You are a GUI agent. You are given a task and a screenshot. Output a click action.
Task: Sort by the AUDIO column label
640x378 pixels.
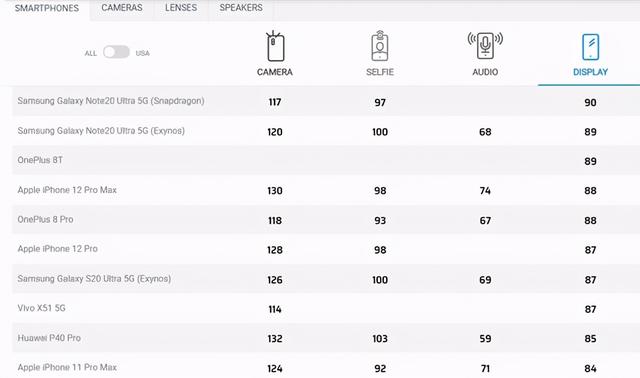485,72
